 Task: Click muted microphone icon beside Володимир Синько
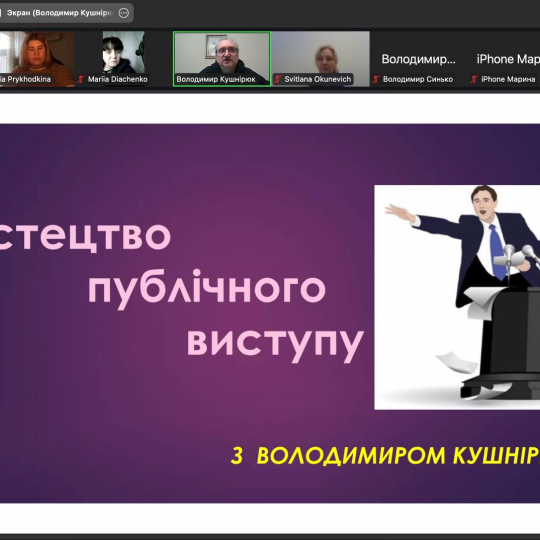[376, 79]
